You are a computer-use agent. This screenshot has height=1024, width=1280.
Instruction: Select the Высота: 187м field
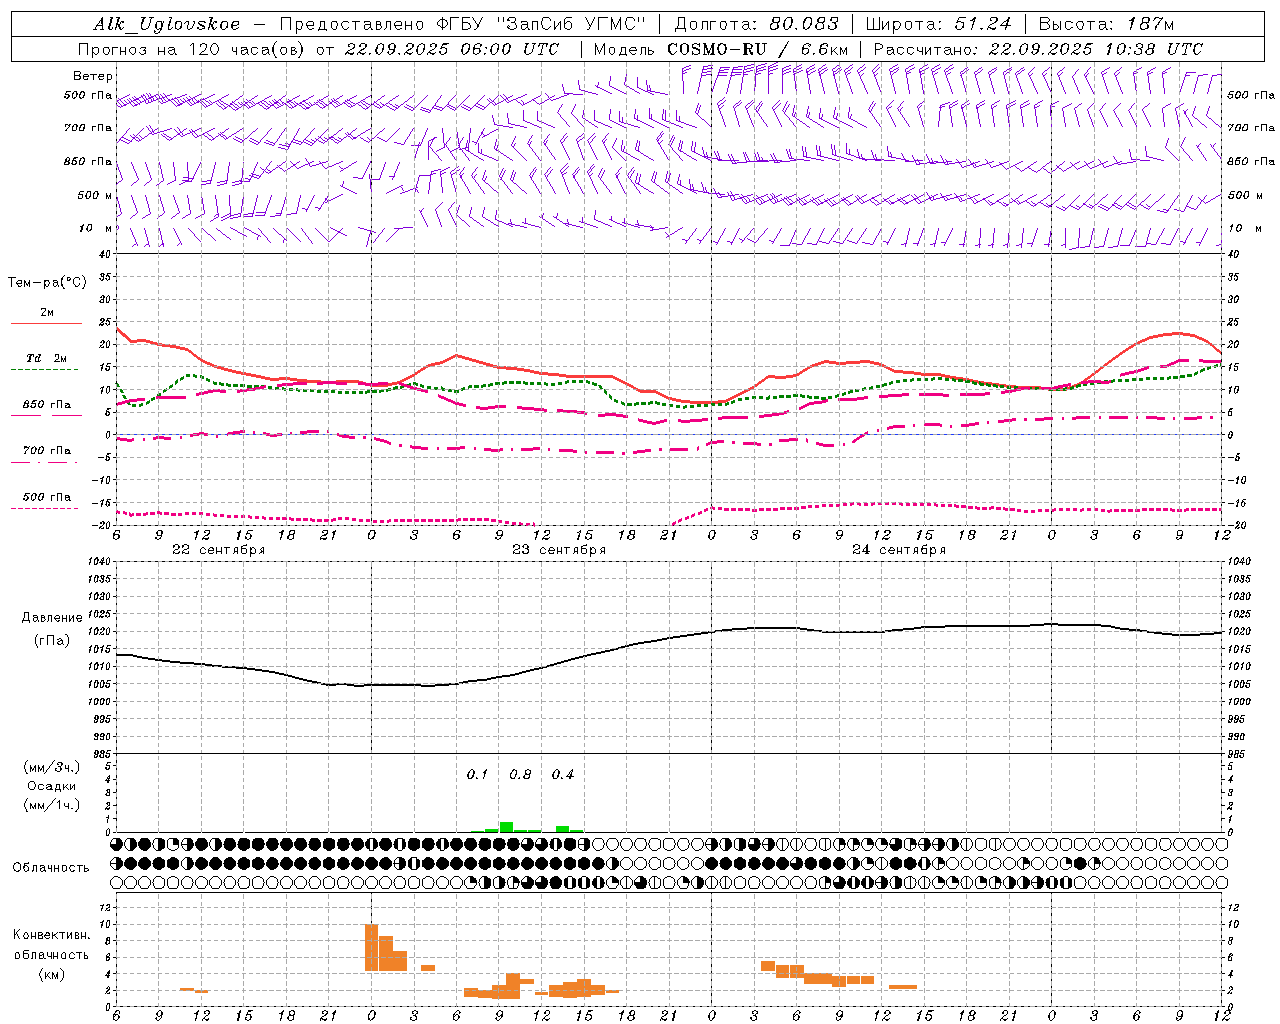click(x=1106, y=24)
